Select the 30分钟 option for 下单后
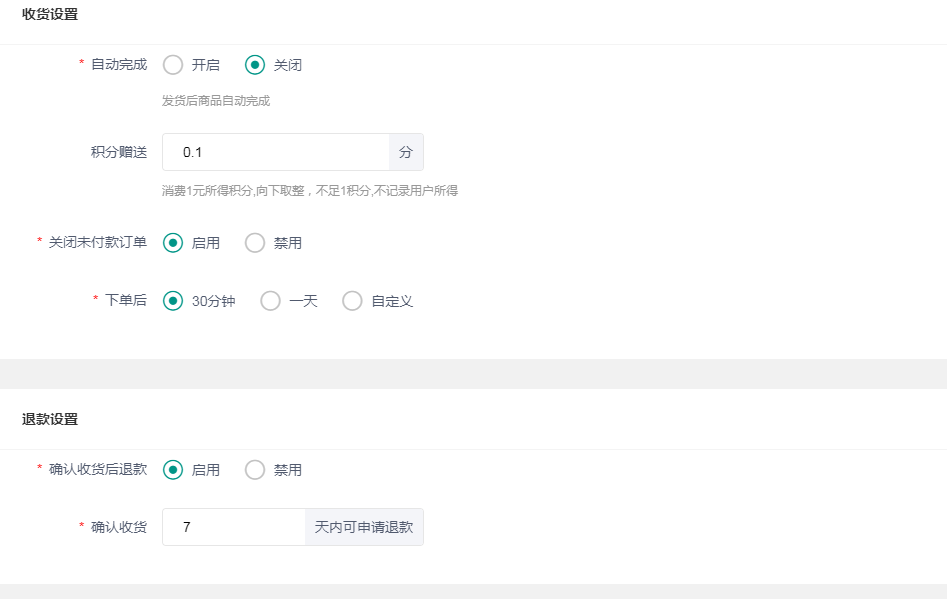The image size is (947, 599). point(173,301)
